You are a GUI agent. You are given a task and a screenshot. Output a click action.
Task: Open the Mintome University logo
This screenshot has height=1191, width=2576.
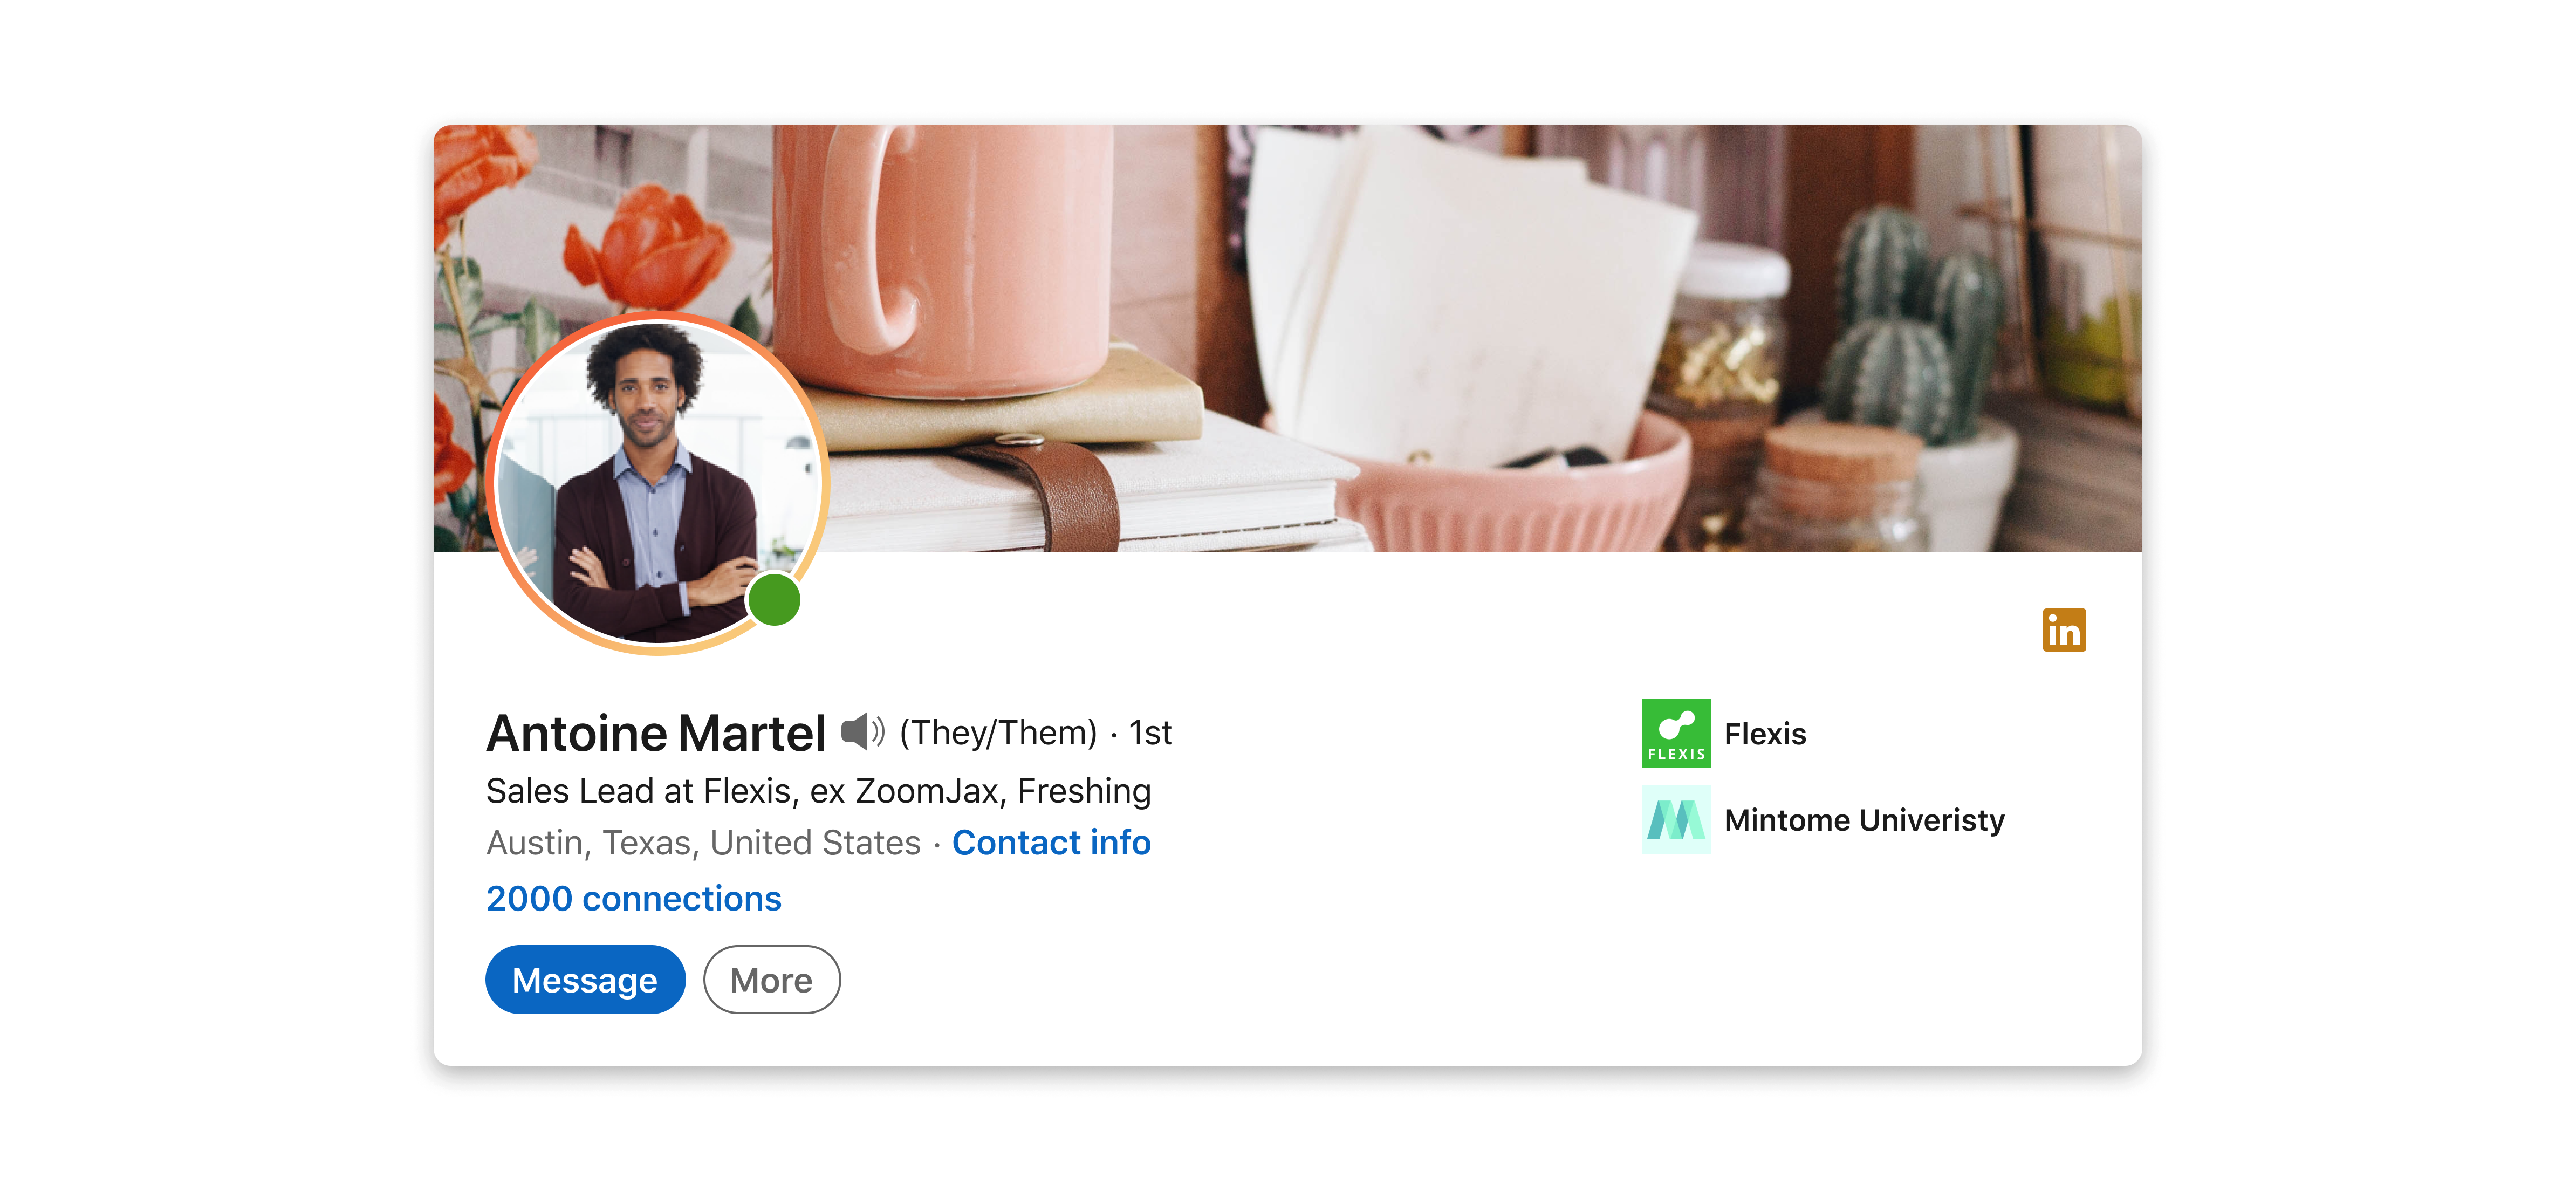point(1676,820)
